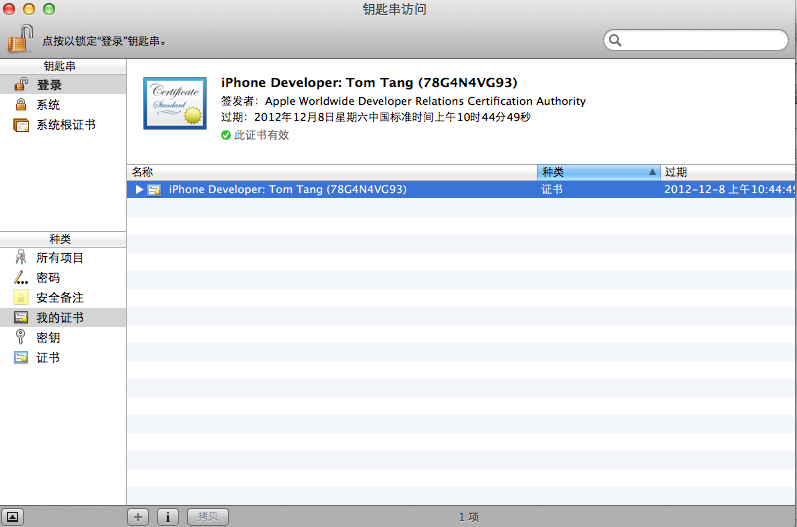
Task: Toggle the keychain list visibility button
Action: coord(12,517)
